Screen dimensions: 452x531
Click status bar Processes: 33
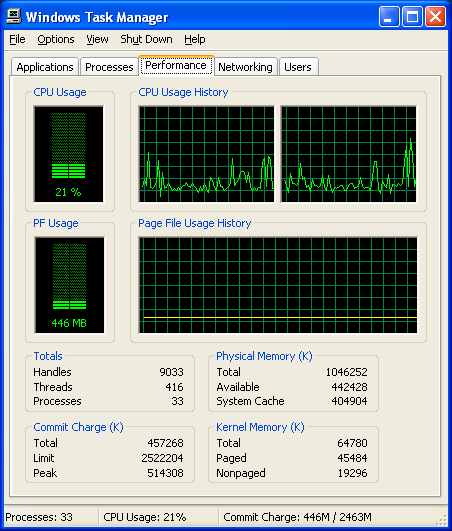coord(39,517)
